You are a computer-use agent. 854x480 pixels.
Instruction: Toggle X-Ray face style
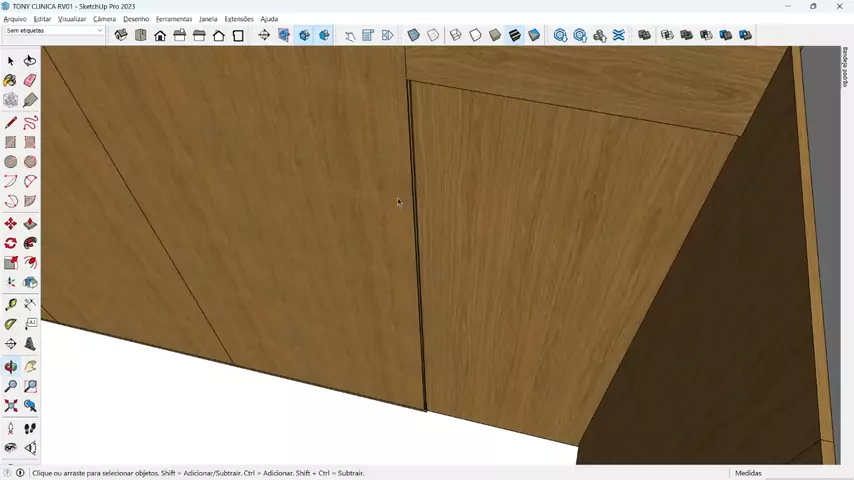pos(413,35)
